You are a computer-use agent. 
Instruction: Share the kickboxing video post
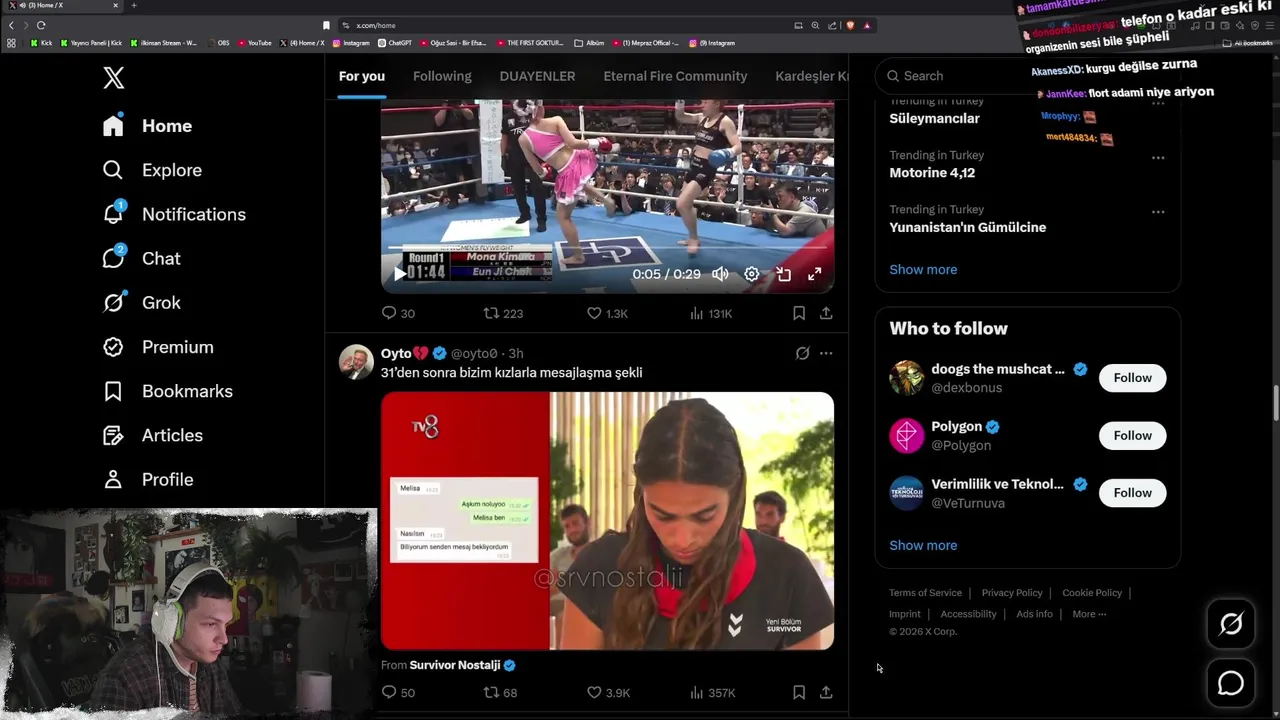[x=826, y=313]
